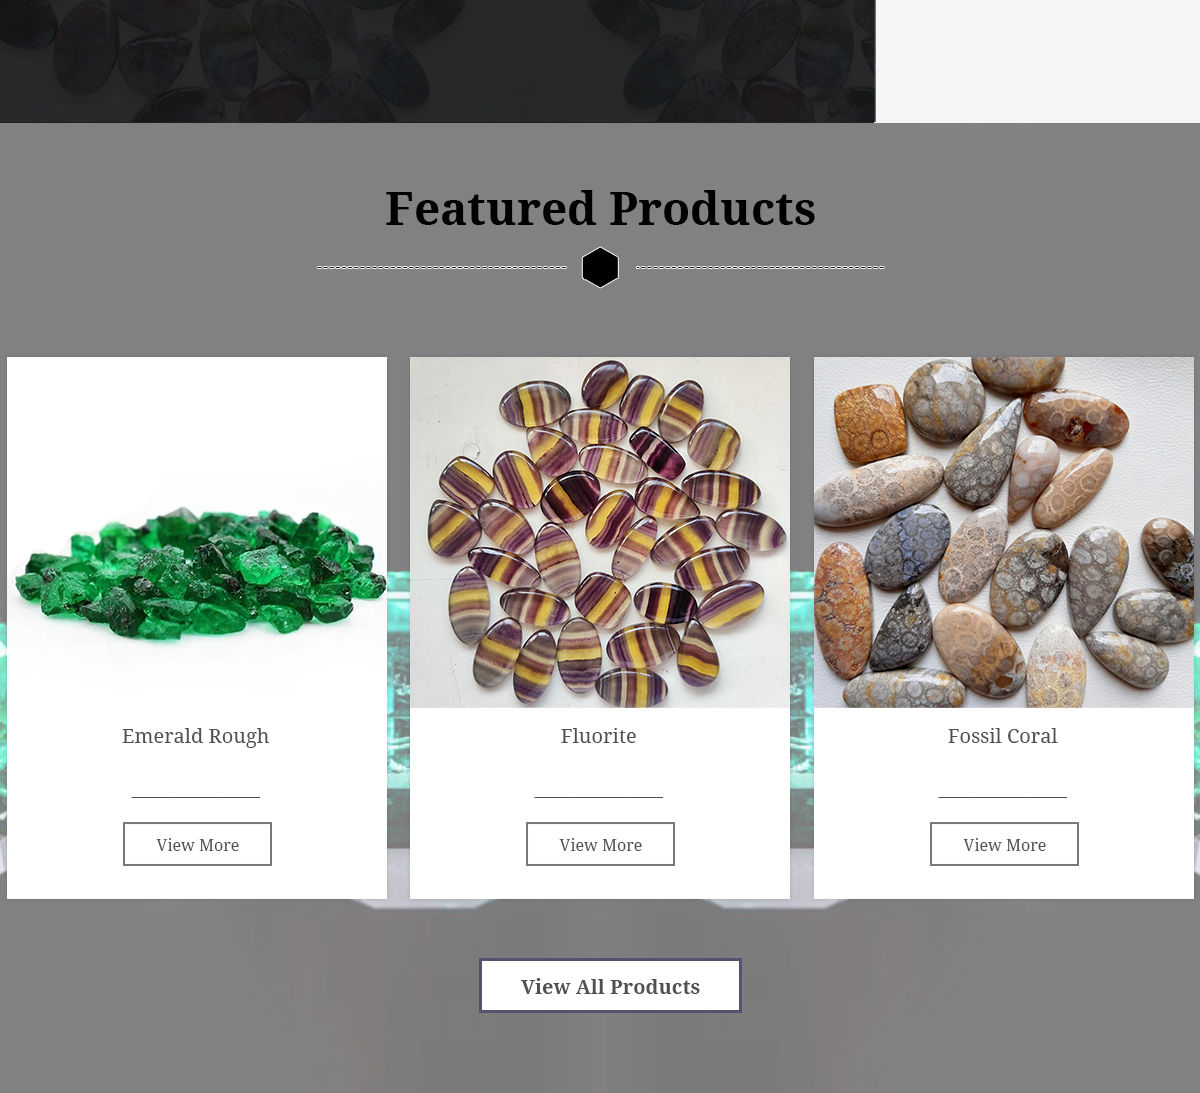
Task: Click the divider line below Emerald Rough title
Action: (196, 797)
